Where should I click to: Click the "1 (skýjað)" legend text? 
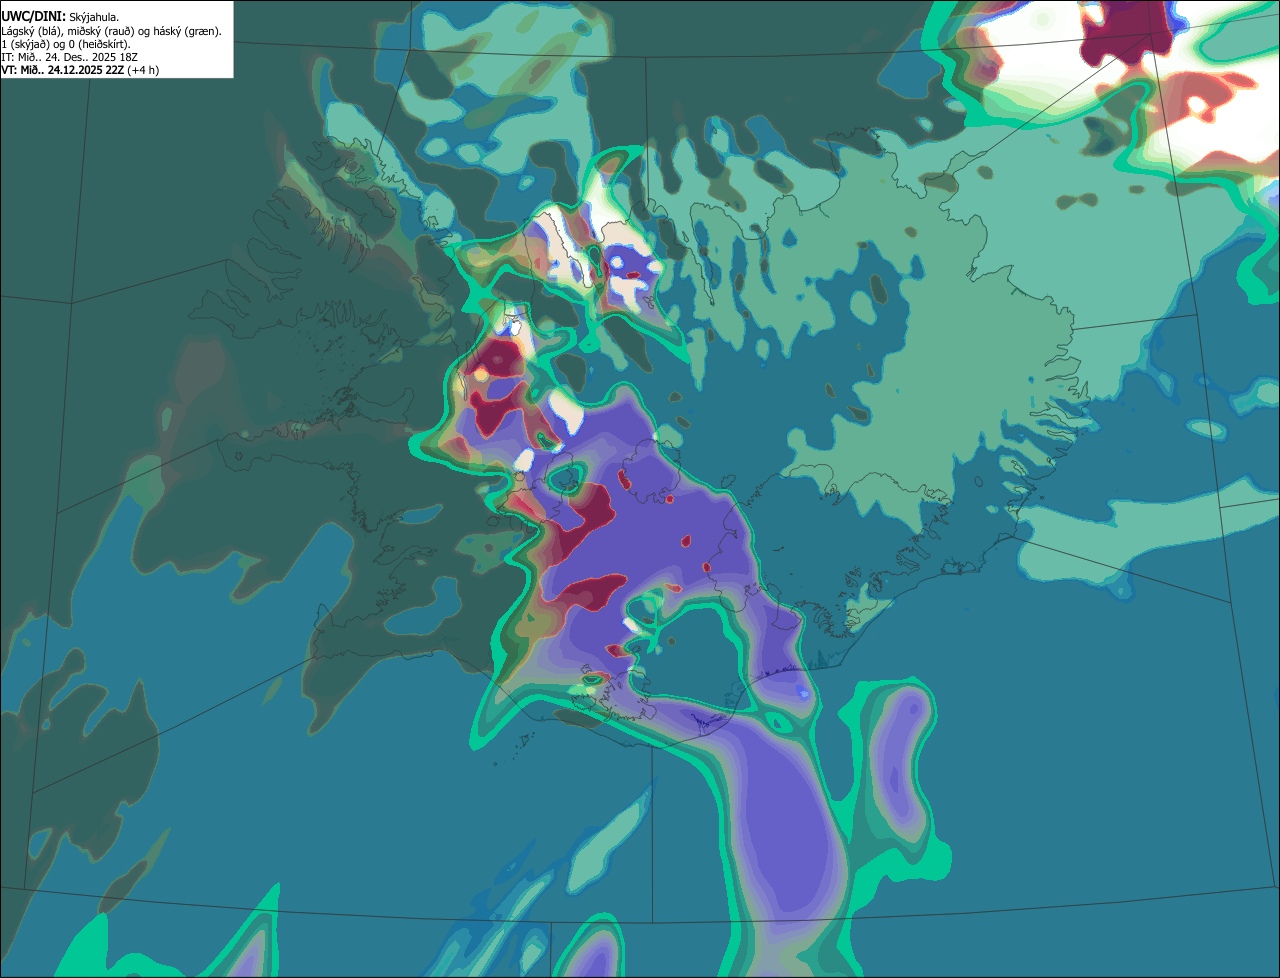25,45
